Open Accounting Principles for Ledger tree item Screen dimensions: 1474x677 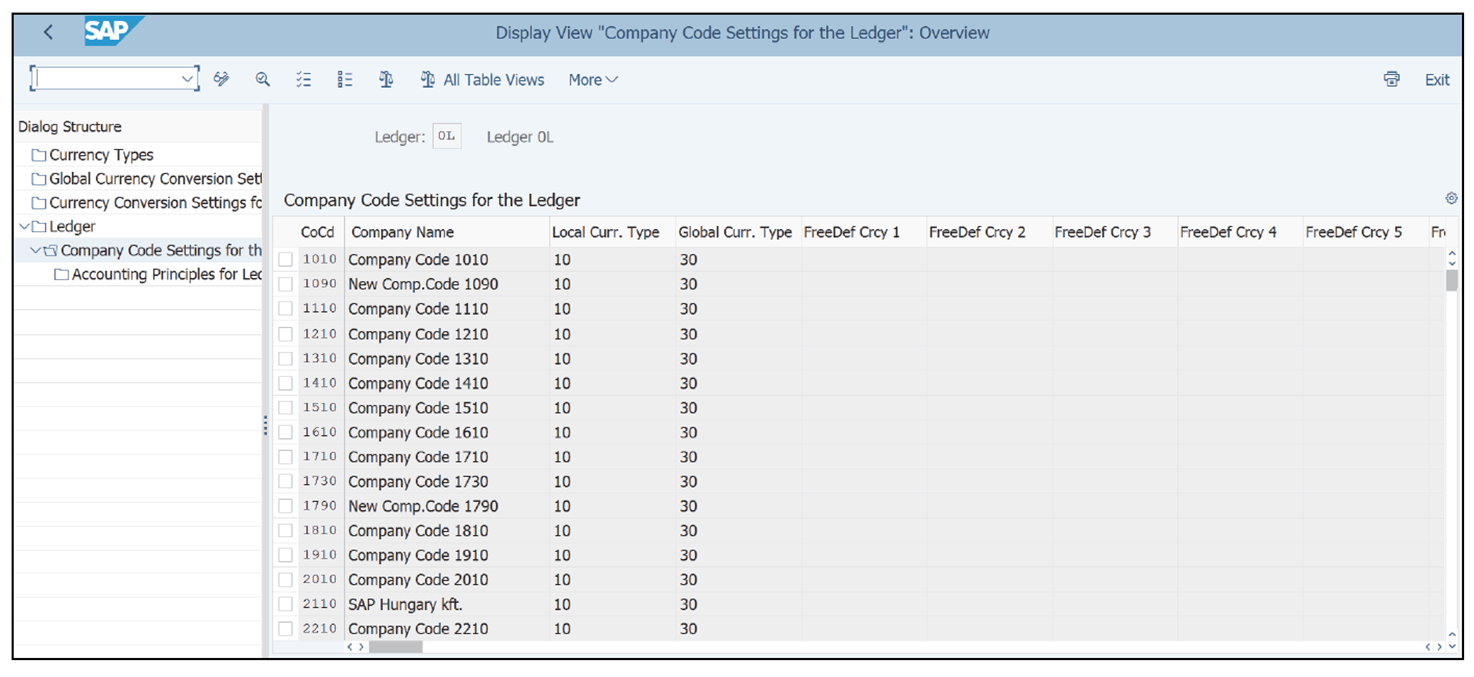point(166,275)
